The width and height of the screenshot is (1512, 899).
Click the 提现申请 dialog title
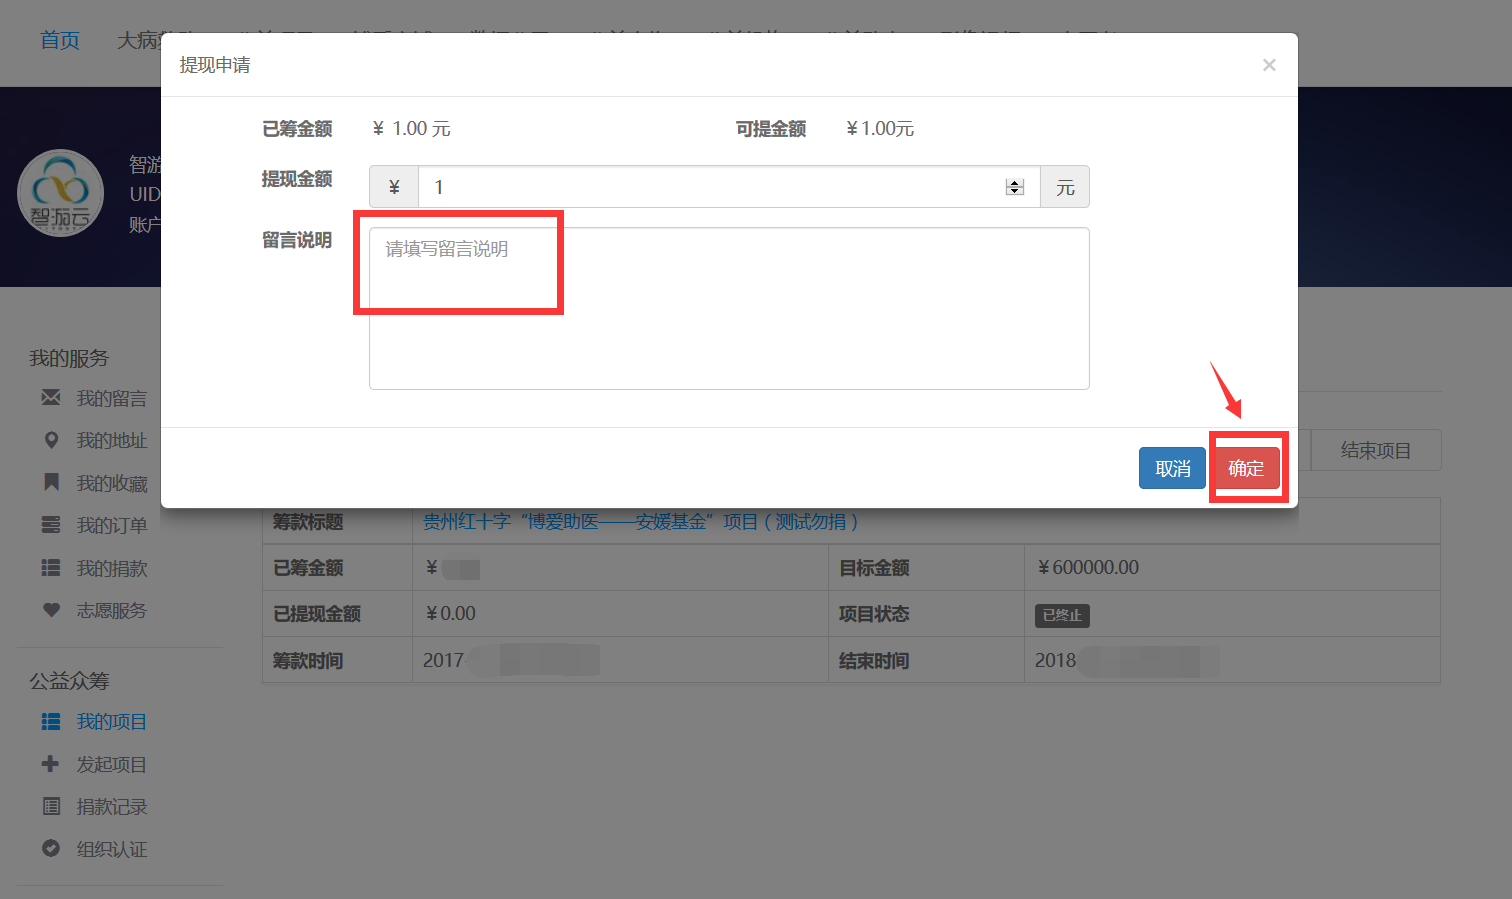click(x=215, y=65)
